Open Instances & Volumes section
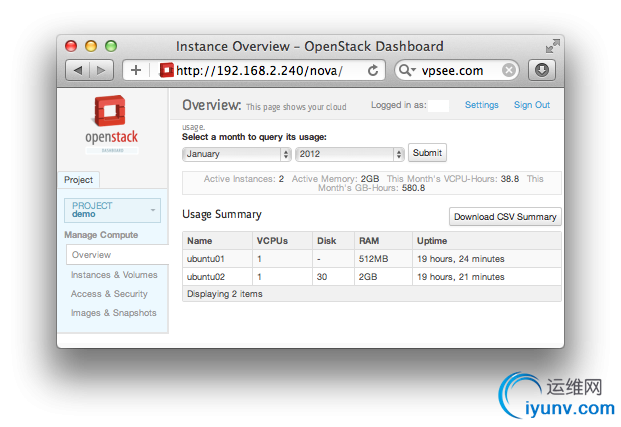621x427 pixels. coord(114,275)
